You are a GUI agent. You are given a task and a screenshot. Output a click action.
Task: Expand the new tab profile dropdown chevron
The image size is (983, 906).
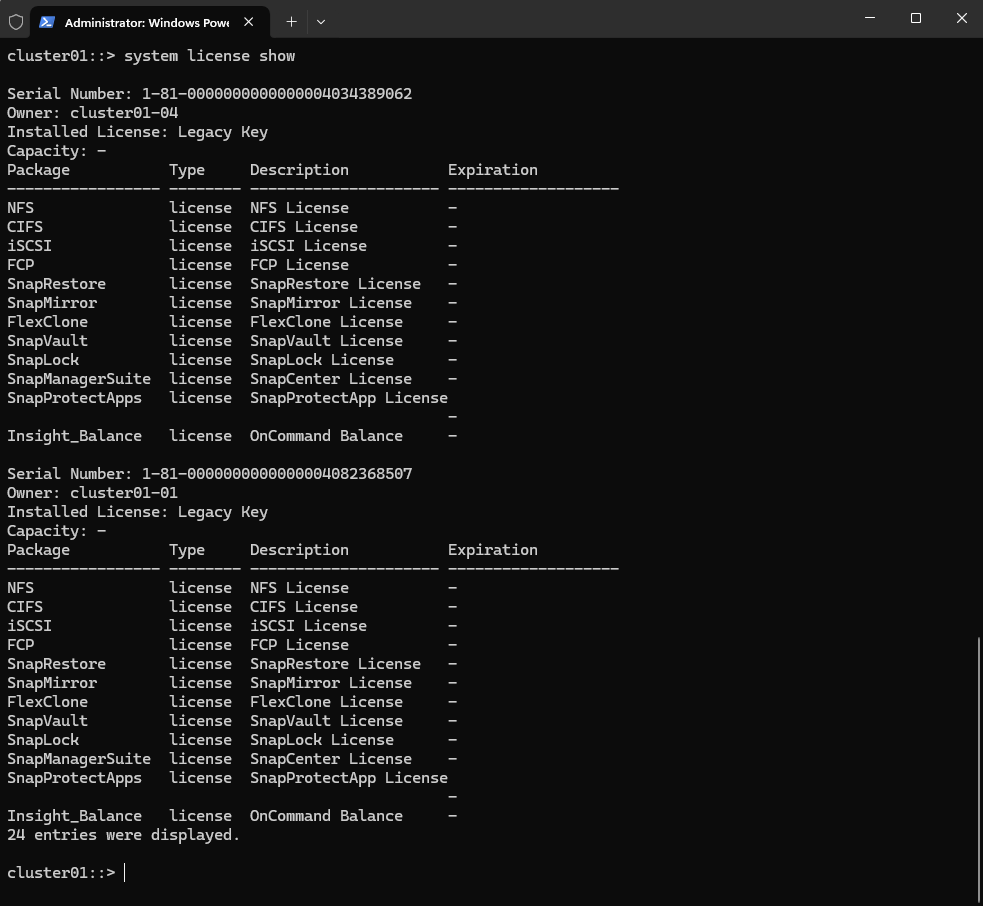click(x=321, y=22)
